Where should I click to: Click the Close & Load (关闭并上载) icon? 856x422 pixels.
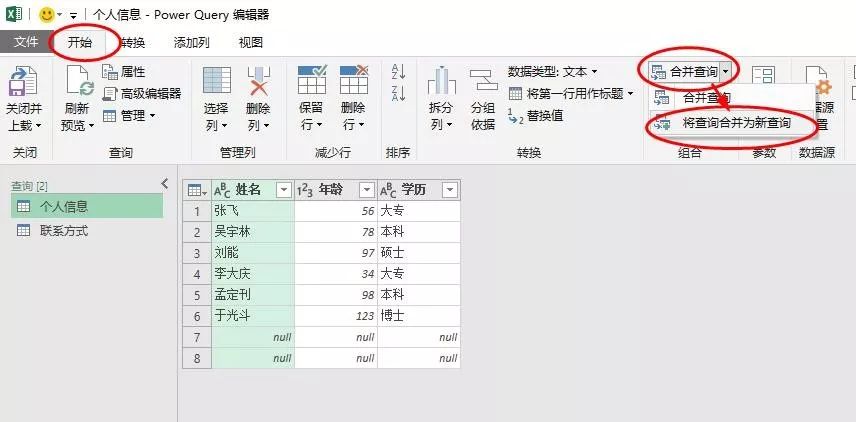pos(24,81)
